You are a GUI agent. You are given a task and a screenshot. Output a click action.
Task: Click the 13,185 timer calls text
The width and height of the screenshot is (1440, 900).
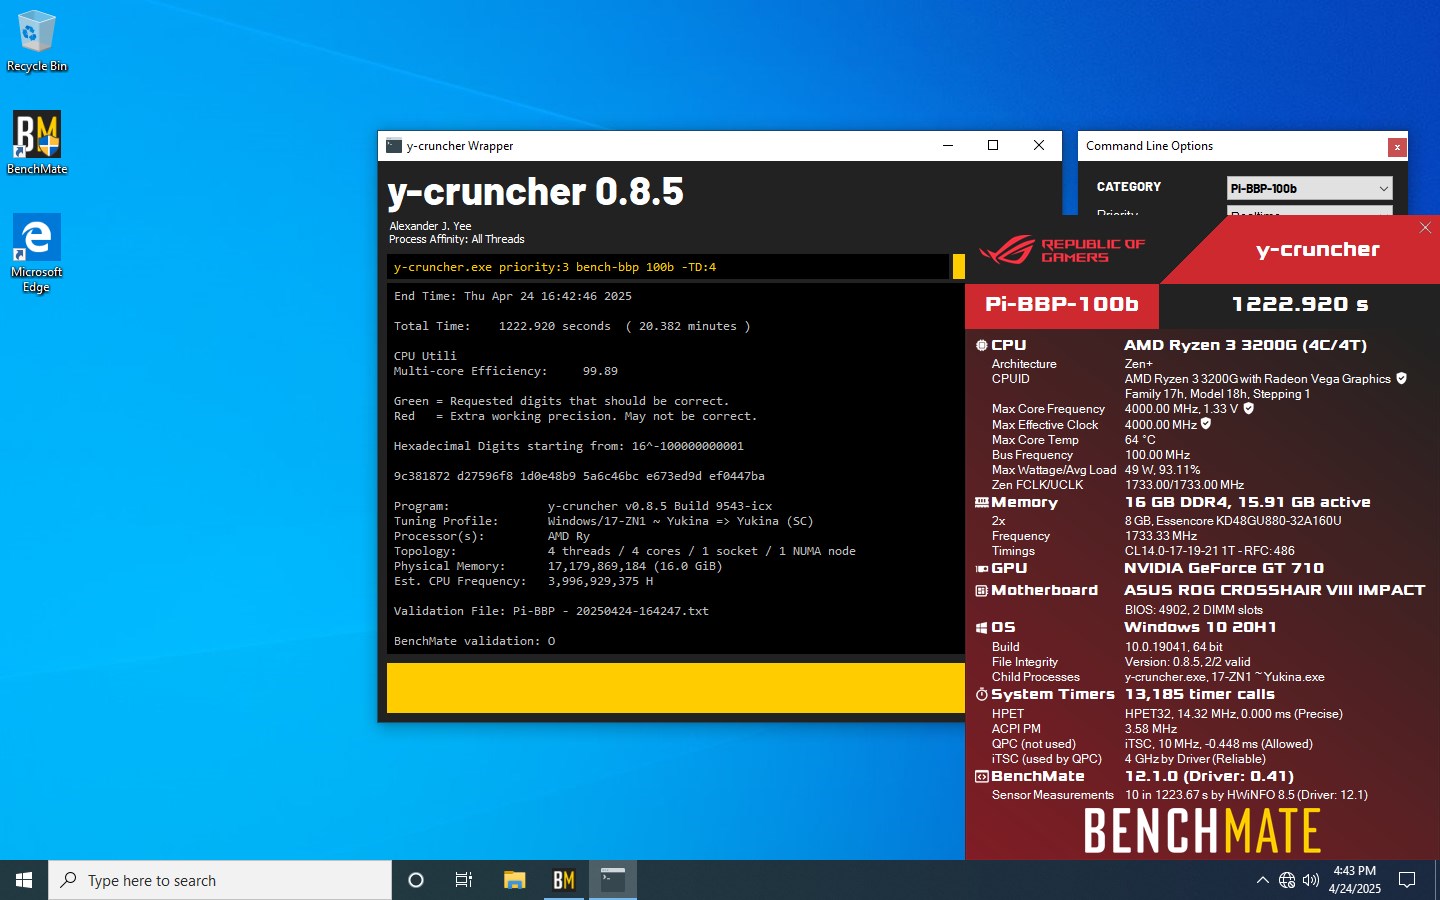point(1200,694)
